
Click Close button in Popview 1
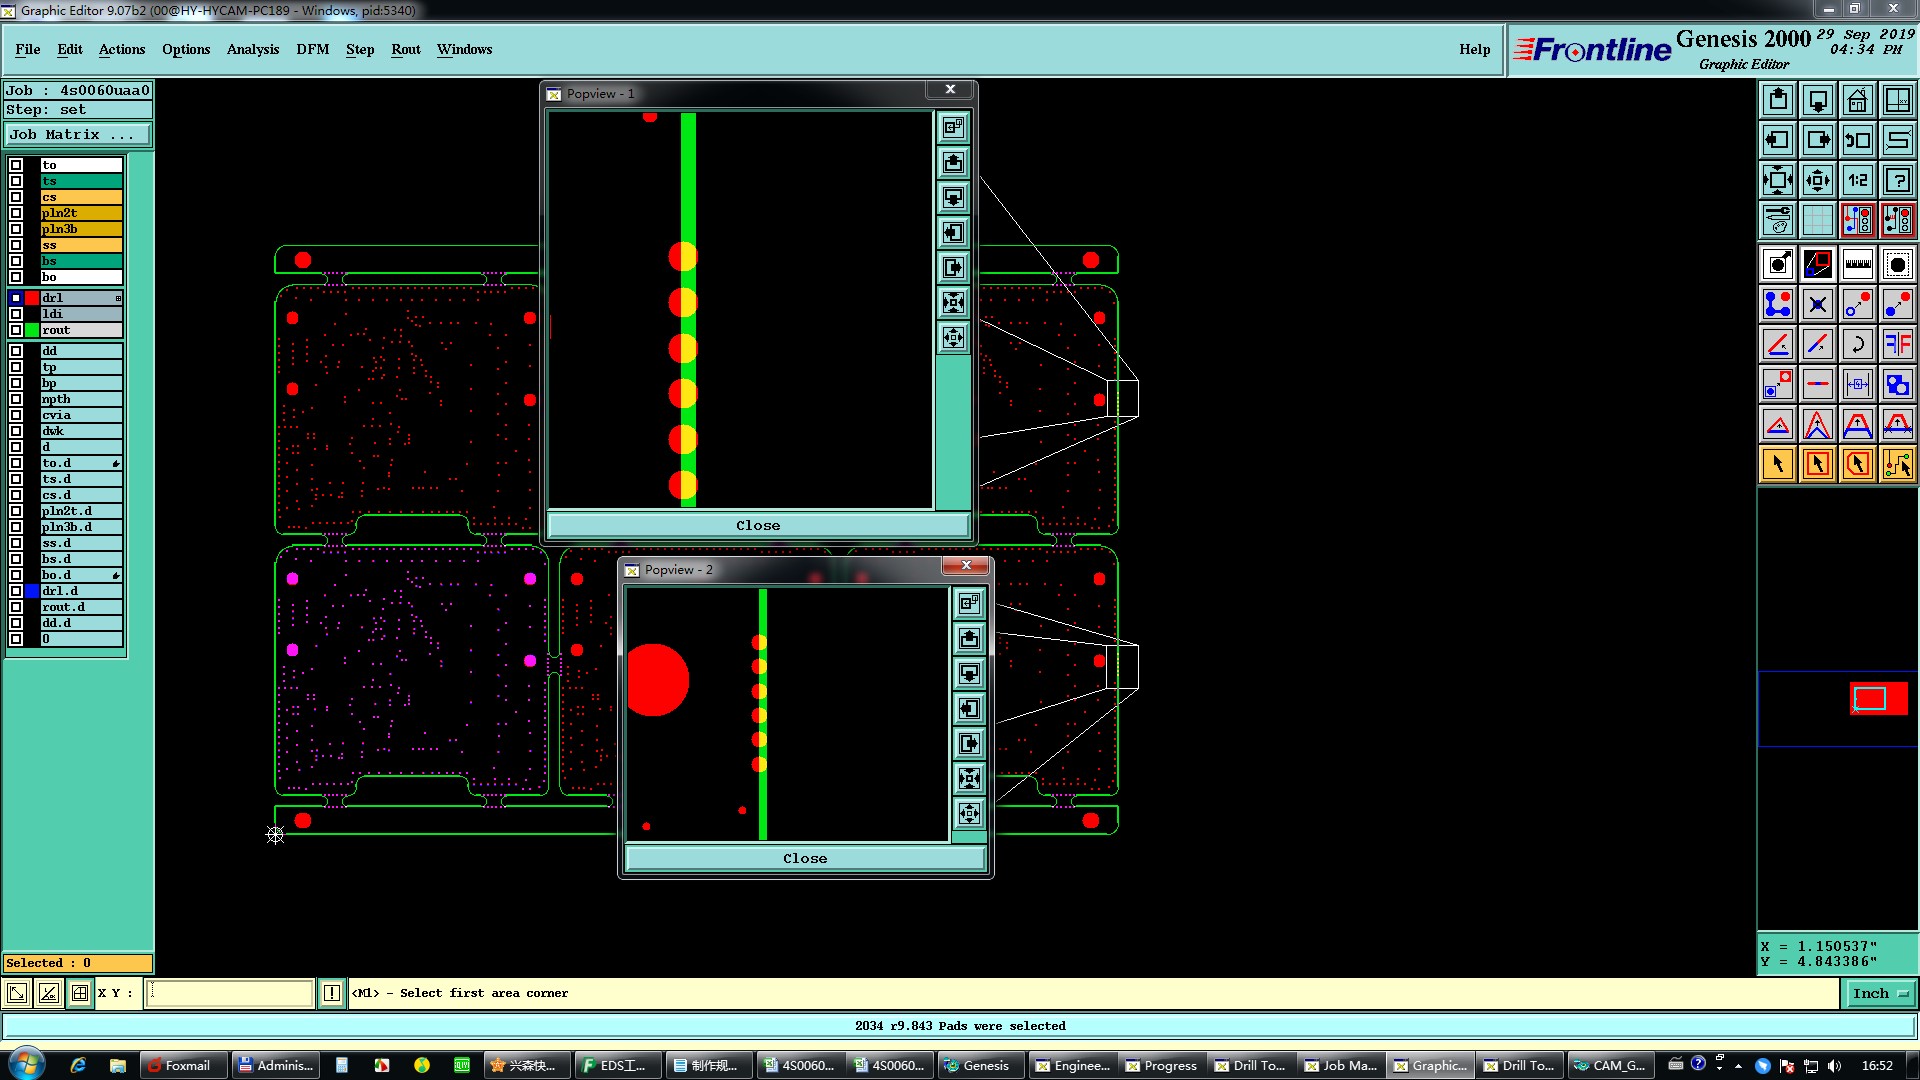coord(758,525)
